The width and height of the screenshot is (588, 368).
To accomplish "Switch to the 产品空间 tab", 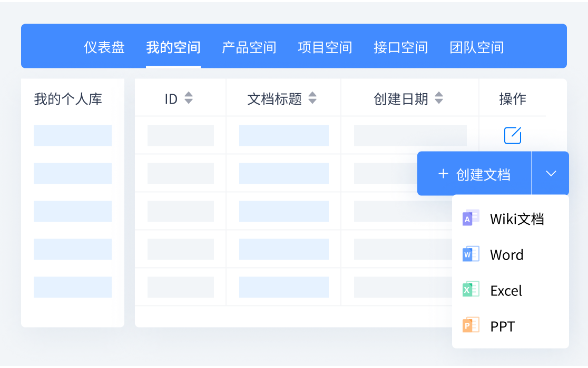I will pos(249,47).
